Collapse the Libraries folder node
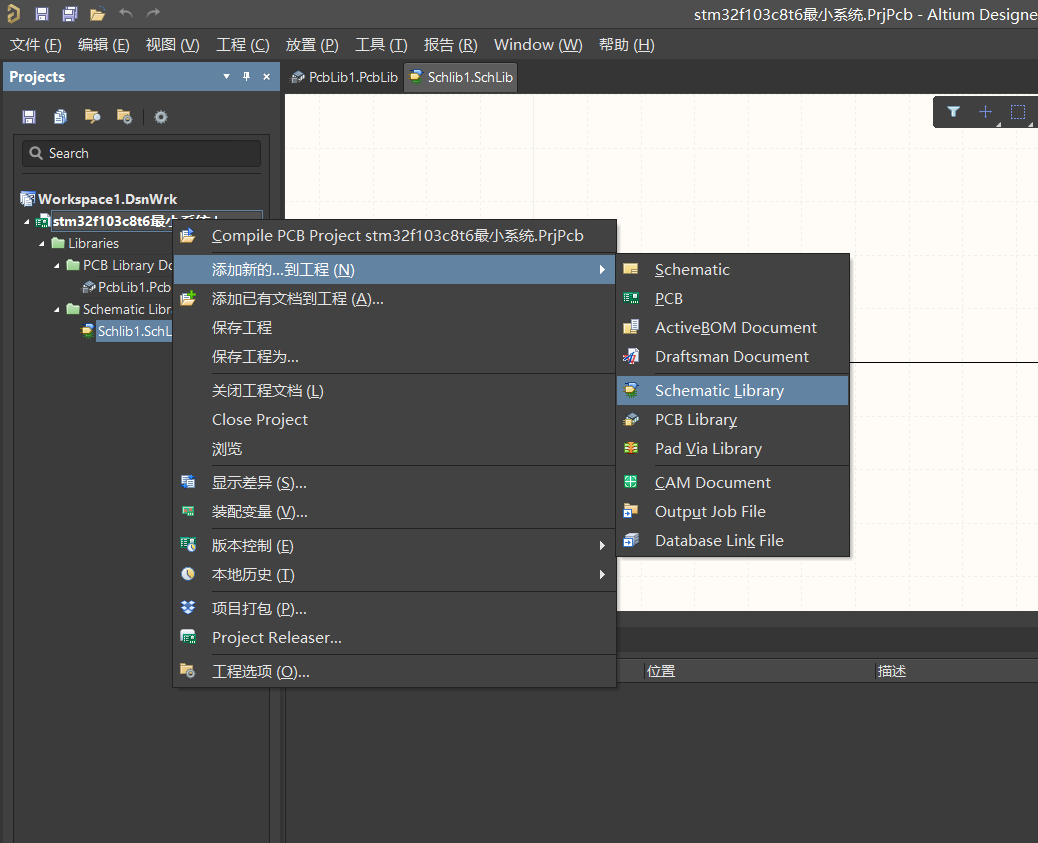Viewport: 1038px width, 843px height. pyautogui.click(x=42, y=244)
